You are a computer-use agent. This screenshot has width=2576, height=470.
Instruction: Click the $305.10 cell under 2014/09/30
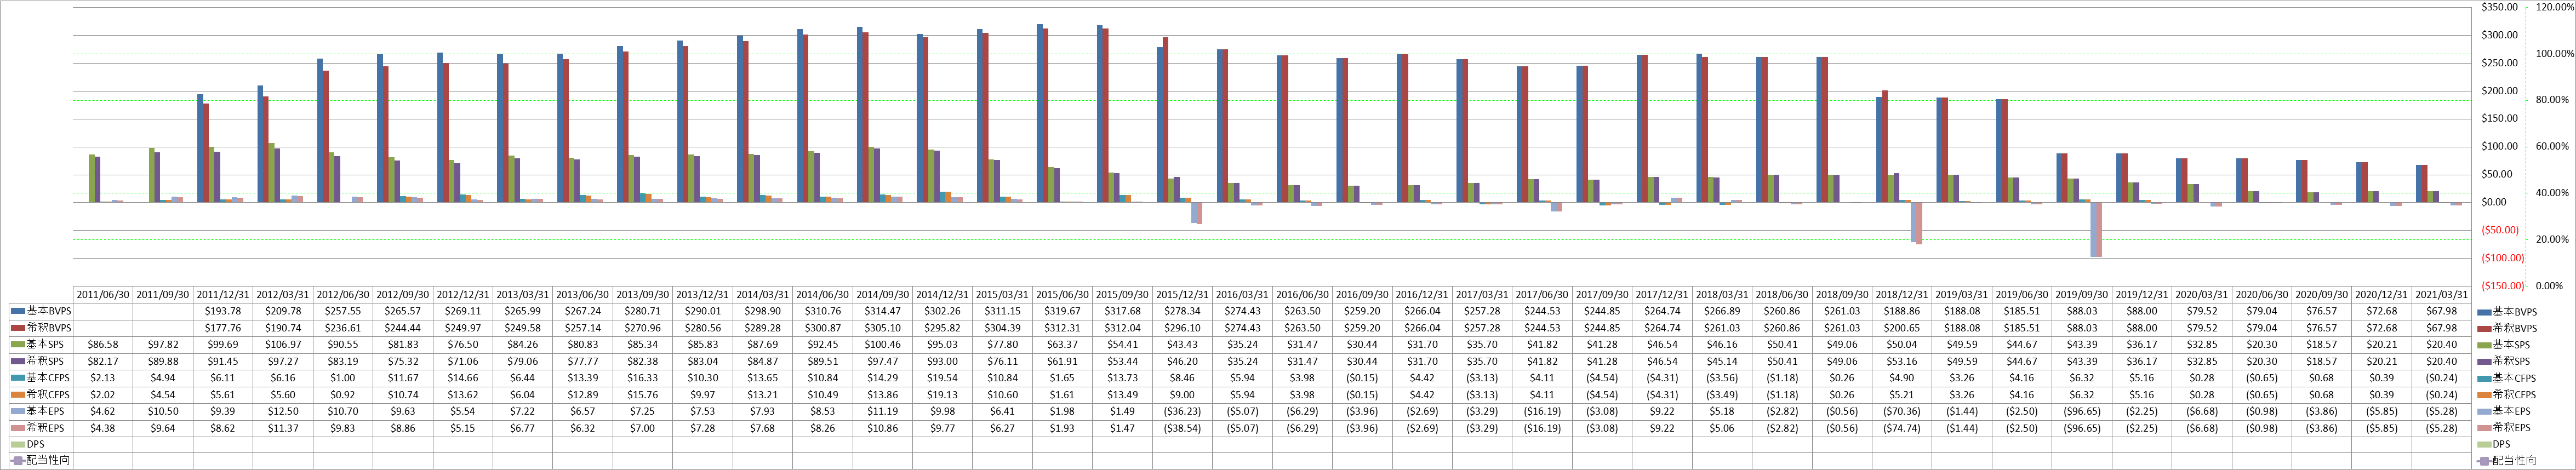pyautogui.click(x=883, y=328)
